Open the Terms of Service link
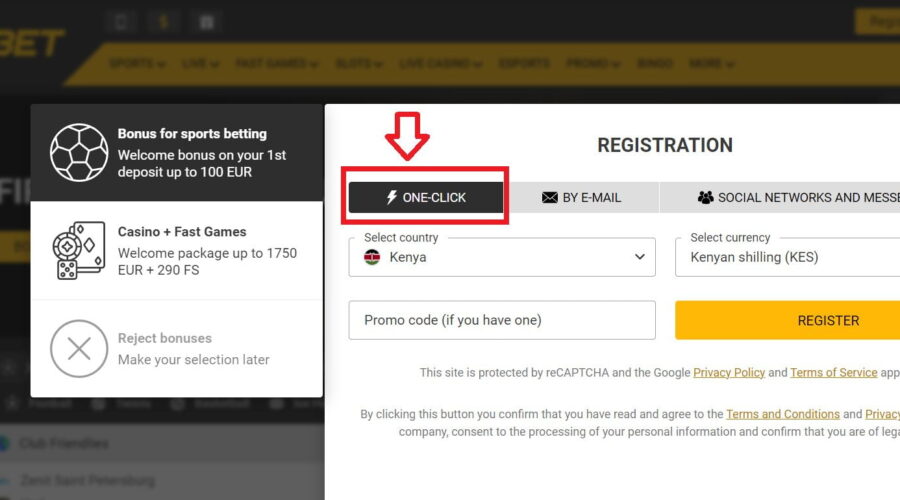Screen dimensions: 900x500 click(833, 373)
